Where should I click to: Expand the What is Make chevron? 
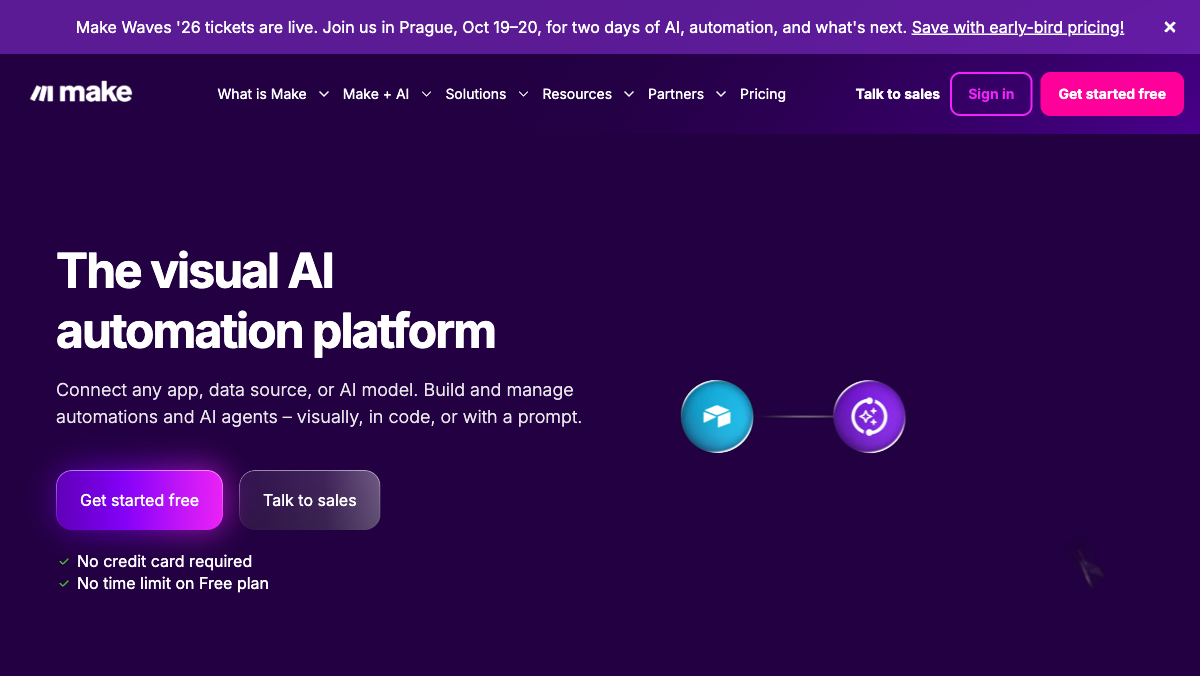[x=324, y=94]
